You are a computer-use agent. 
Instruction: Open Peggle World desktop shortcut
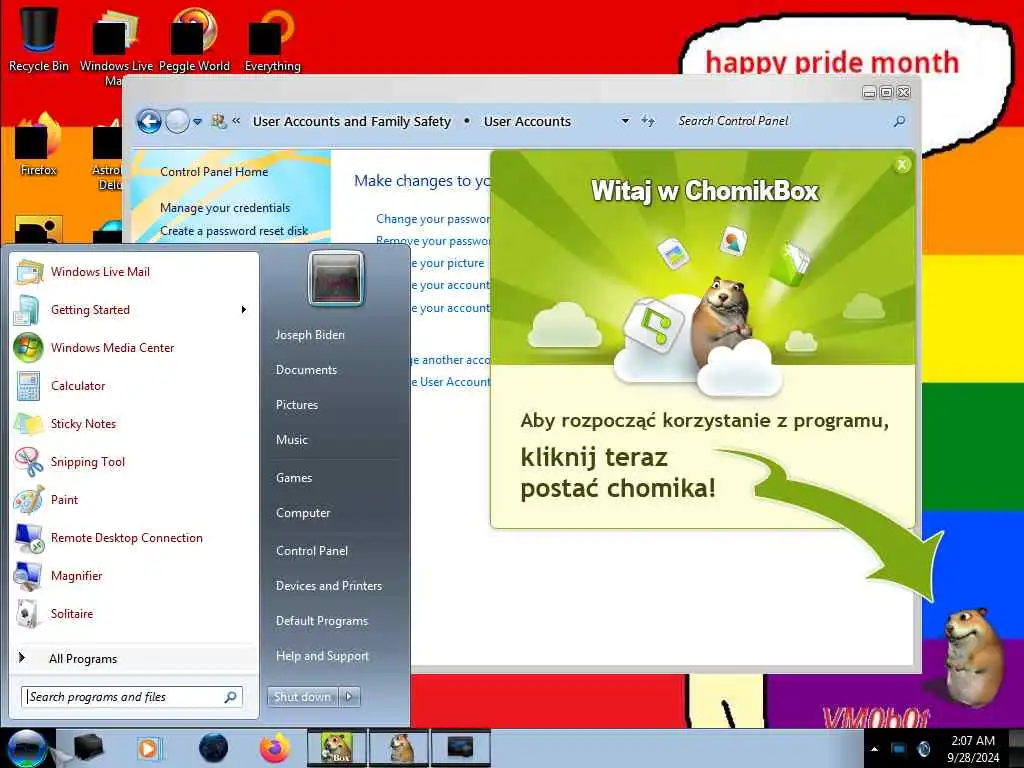pos(194,37)
